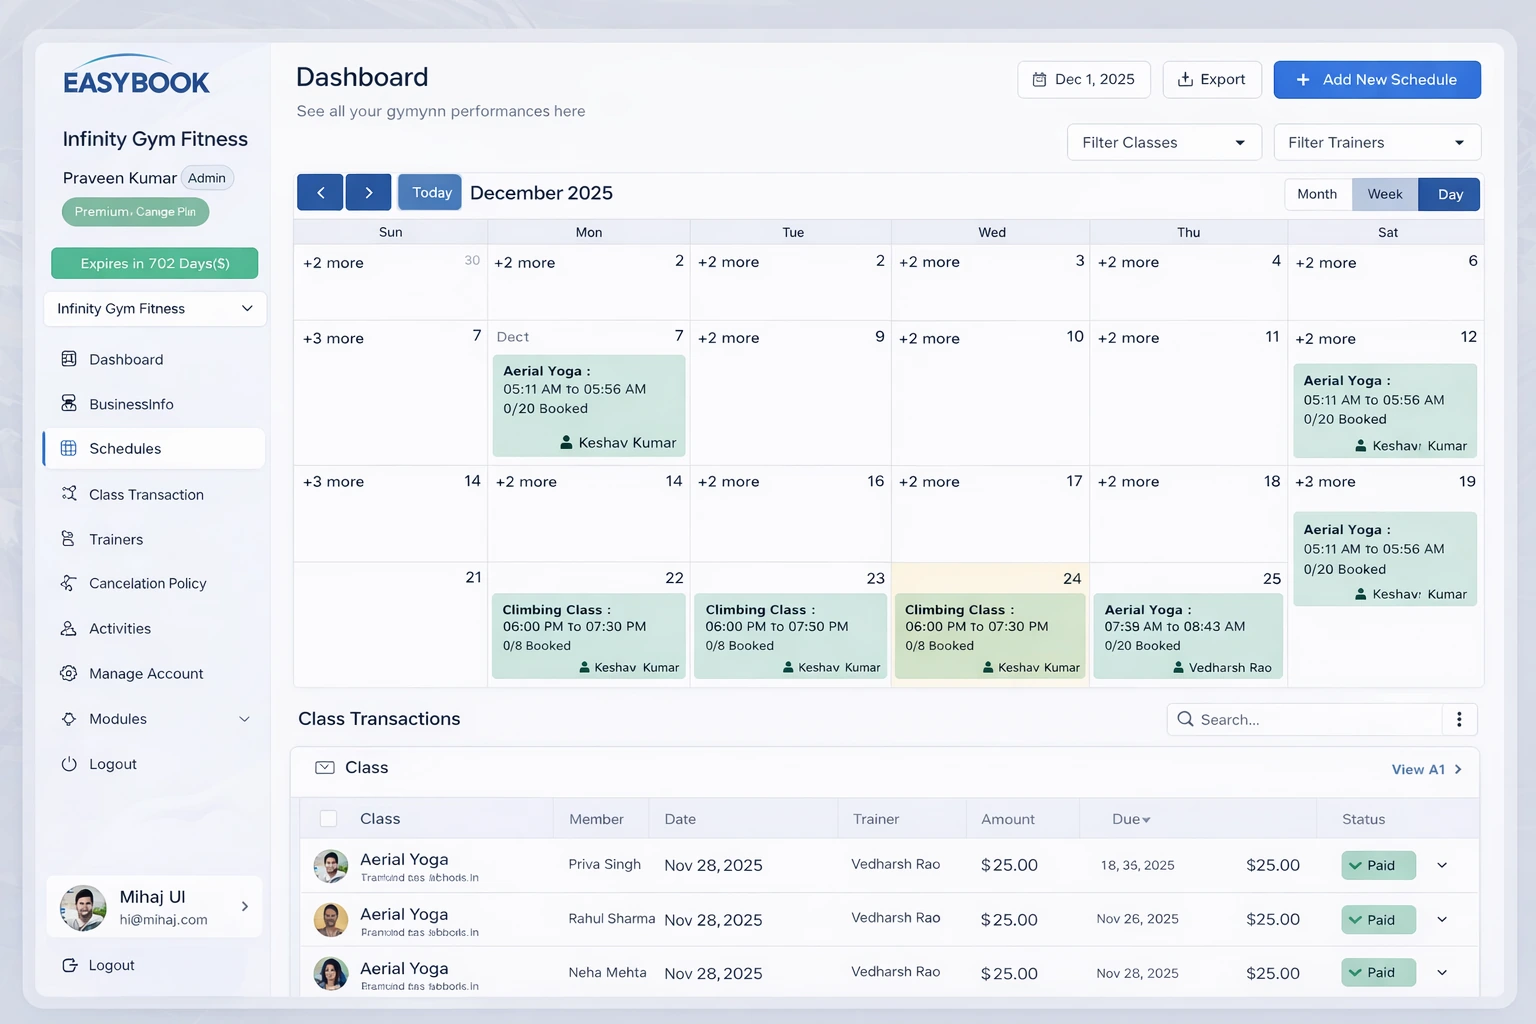Open Activities from the sidebar menu
The image size is (1536, 1024).
[120, 628]
